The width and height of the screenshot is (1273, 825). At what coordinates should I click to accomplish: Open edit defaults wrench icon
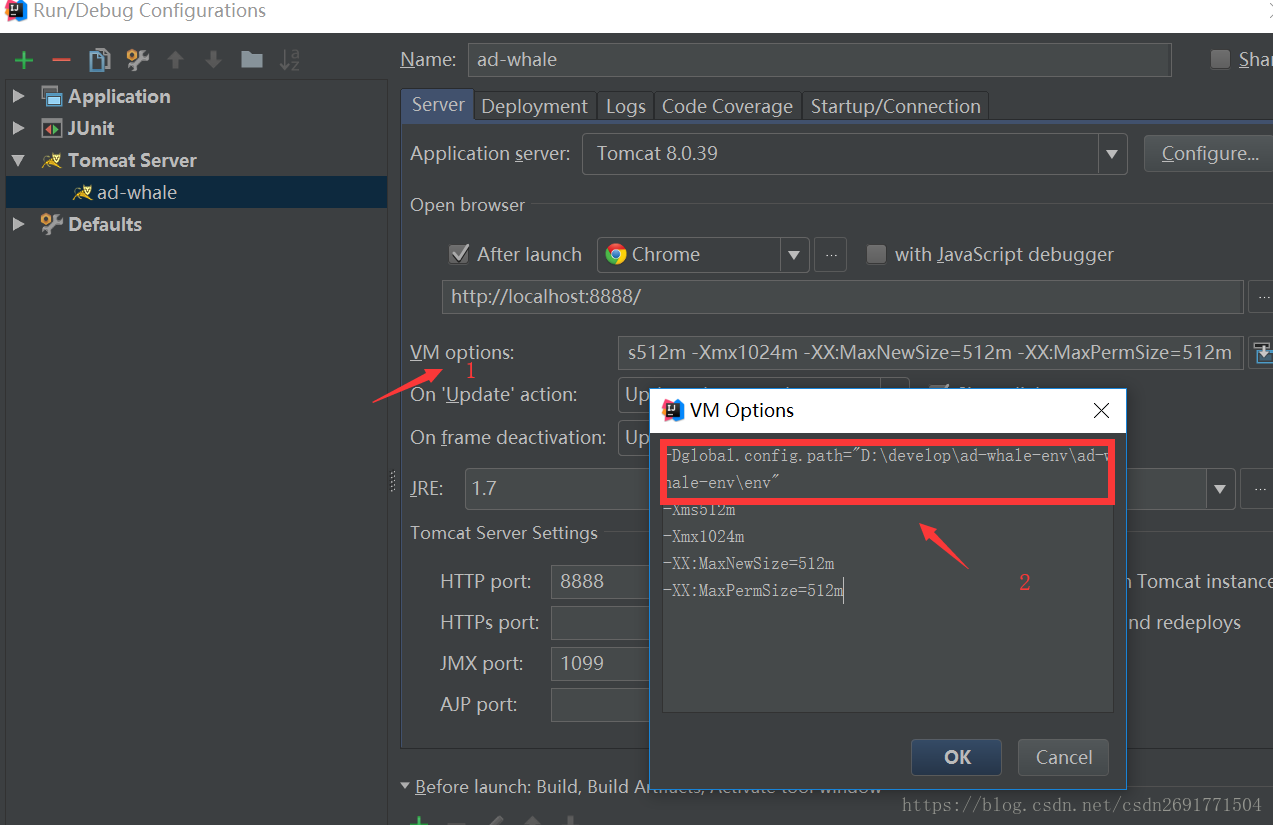pos(137,60)
